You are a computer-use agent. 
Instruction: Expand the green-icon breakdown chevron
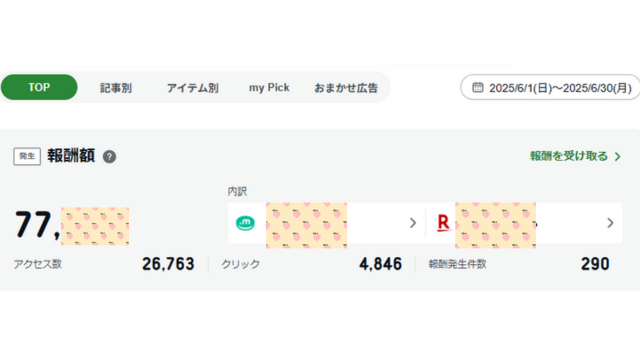413,223
